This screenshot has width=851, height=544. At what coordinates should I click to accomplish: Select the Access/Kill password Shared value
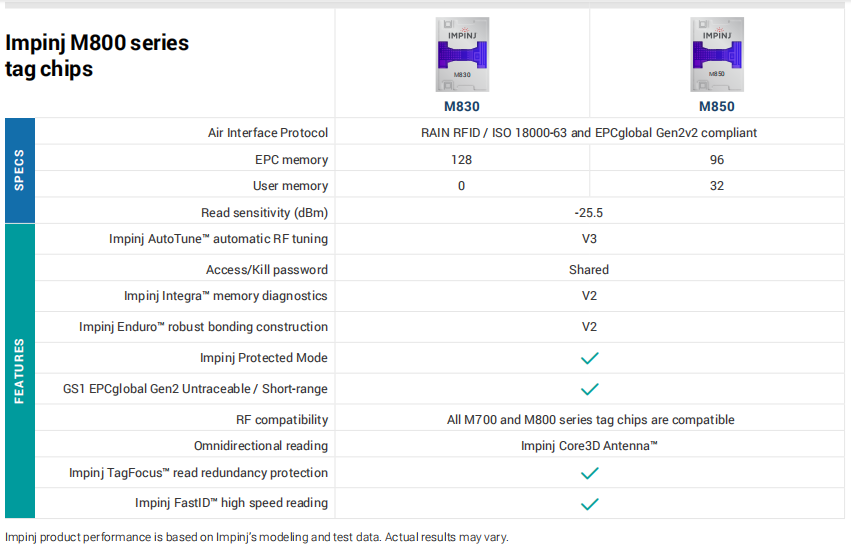tap(589, 270)
